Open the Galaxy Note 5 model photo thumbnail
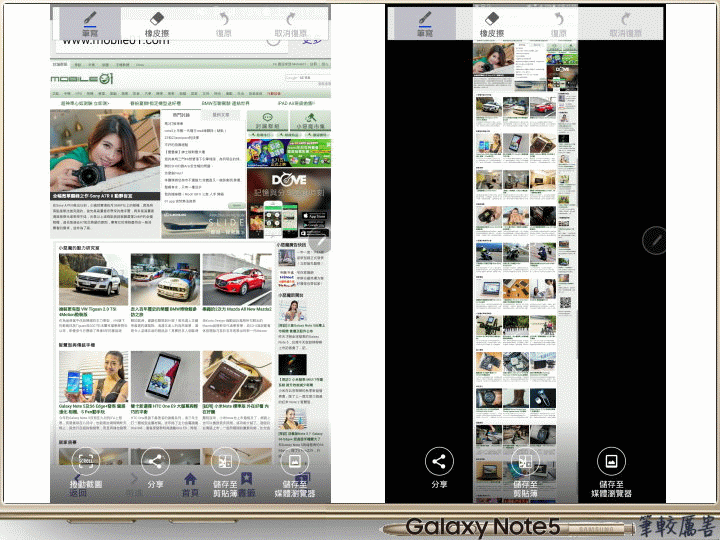The width and height of the screenshot is (720, 540). [93, 377]
